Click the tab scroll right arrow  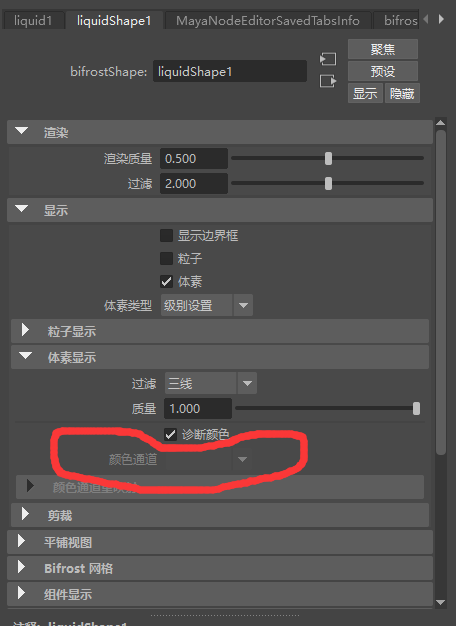[x=441, y=19]
